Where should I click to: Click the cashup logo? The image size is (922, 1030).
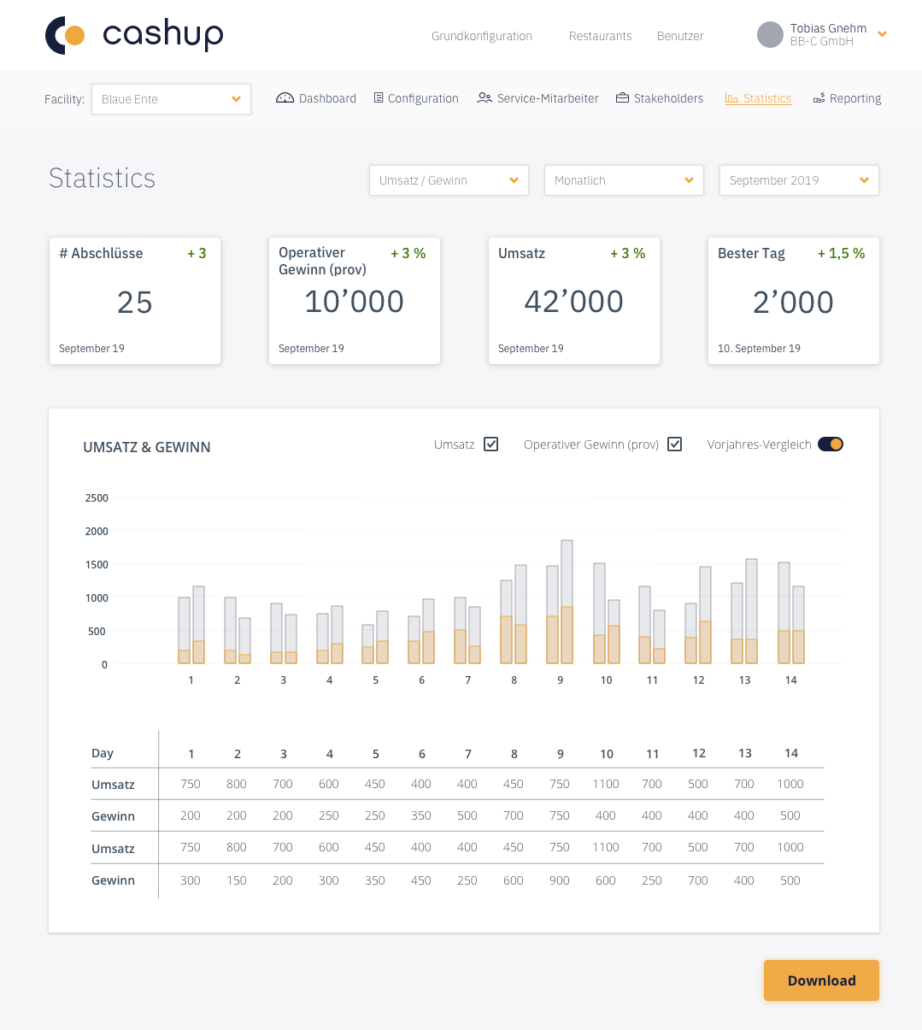(134, 35)
